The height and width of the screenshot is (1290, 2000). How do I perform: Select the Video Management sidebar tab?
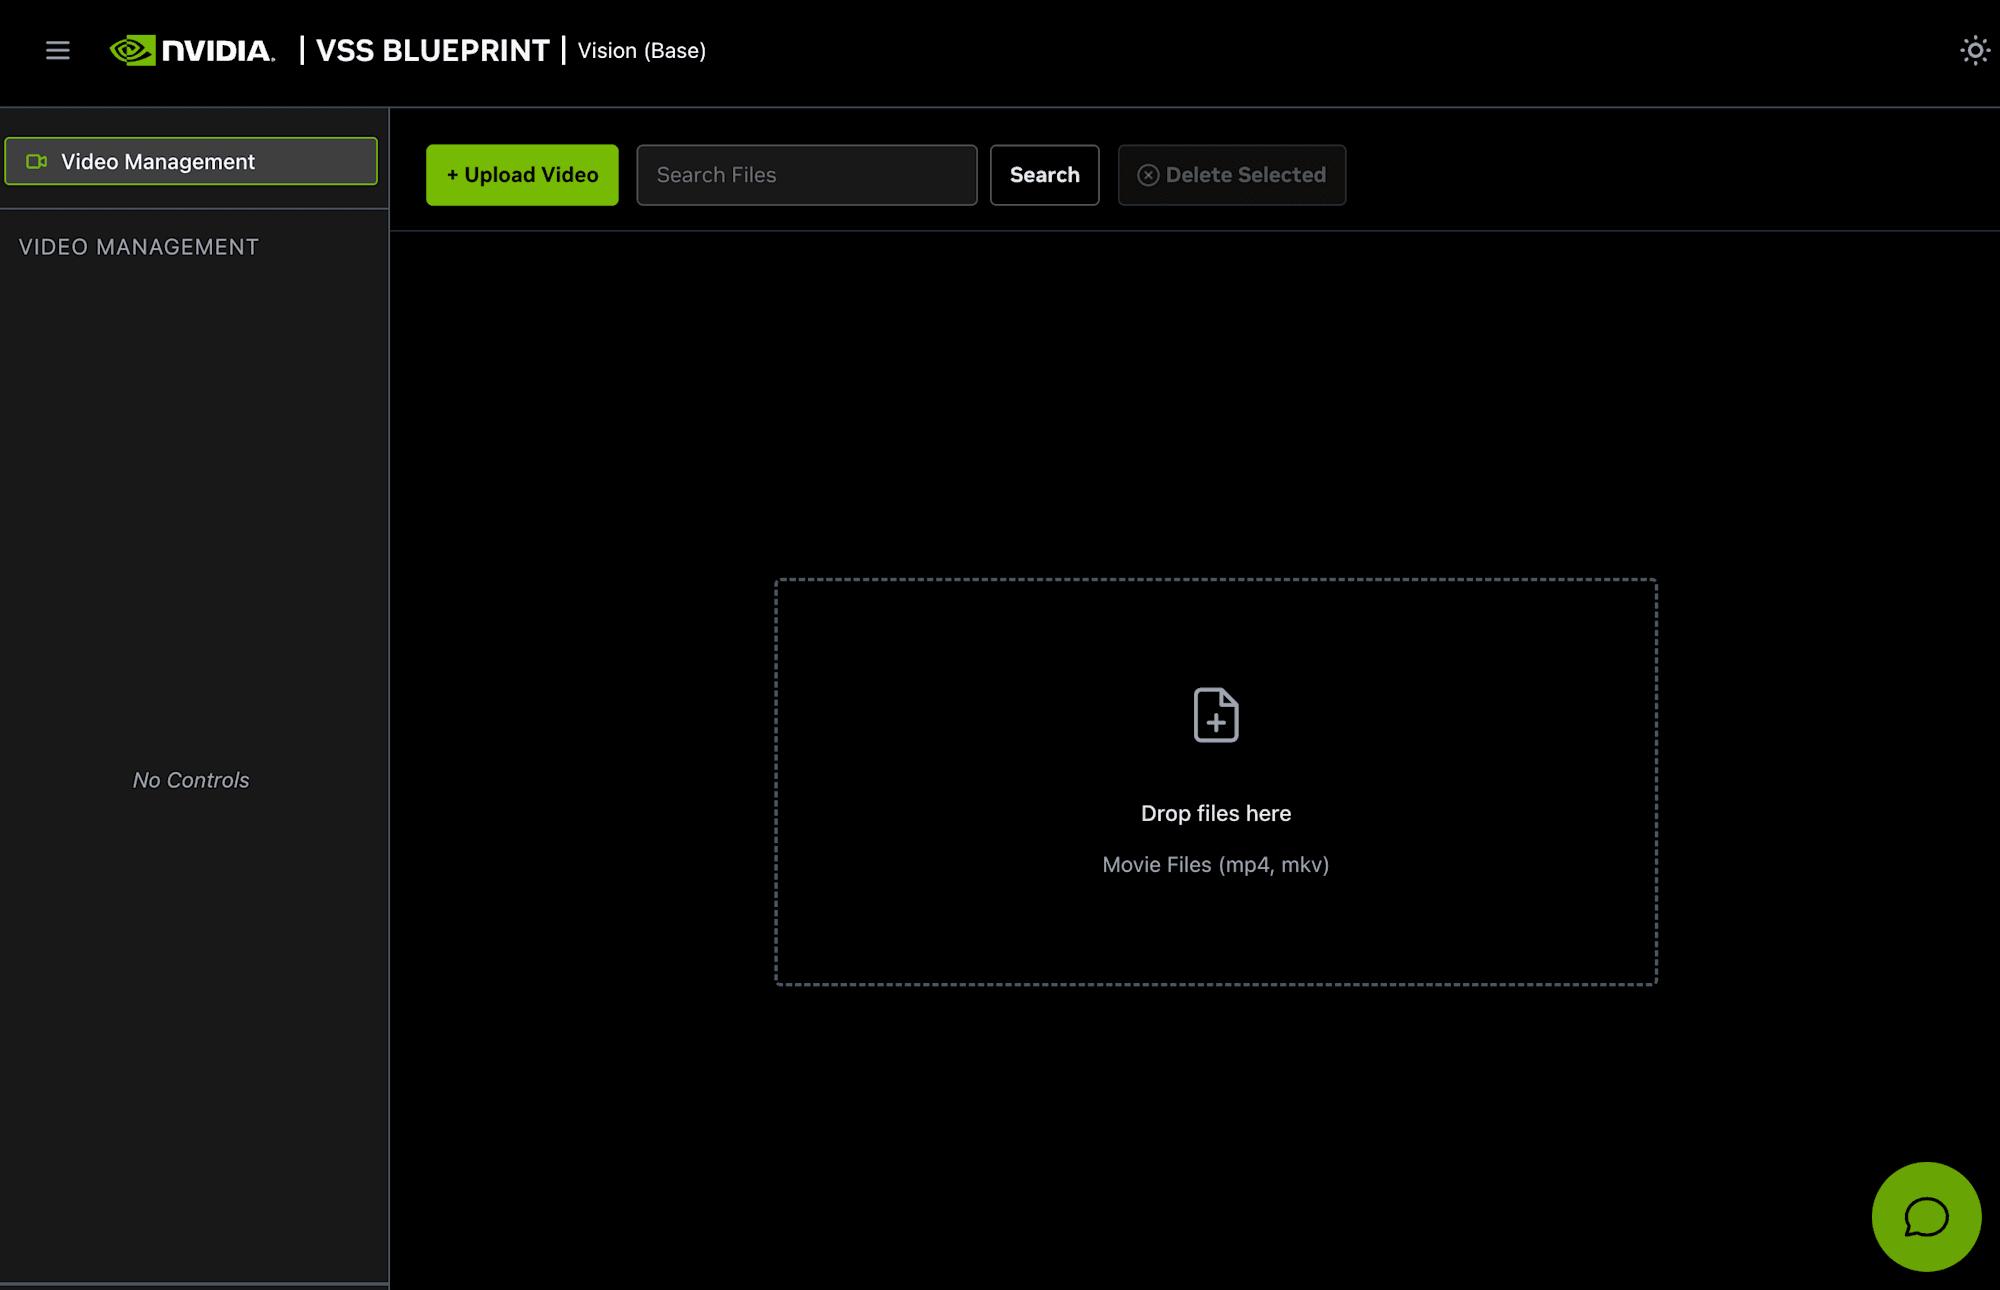[x=191, y=161]
